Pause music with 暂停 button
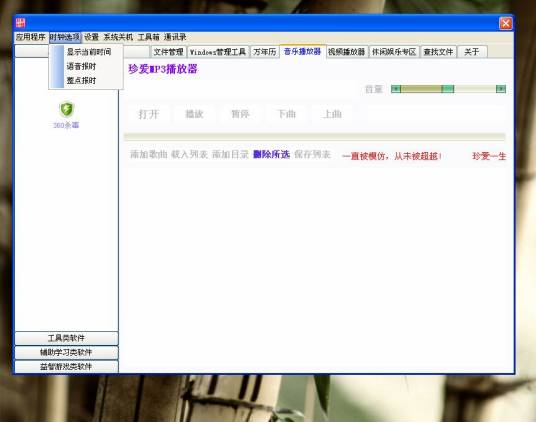 click(x=240, y=114)
